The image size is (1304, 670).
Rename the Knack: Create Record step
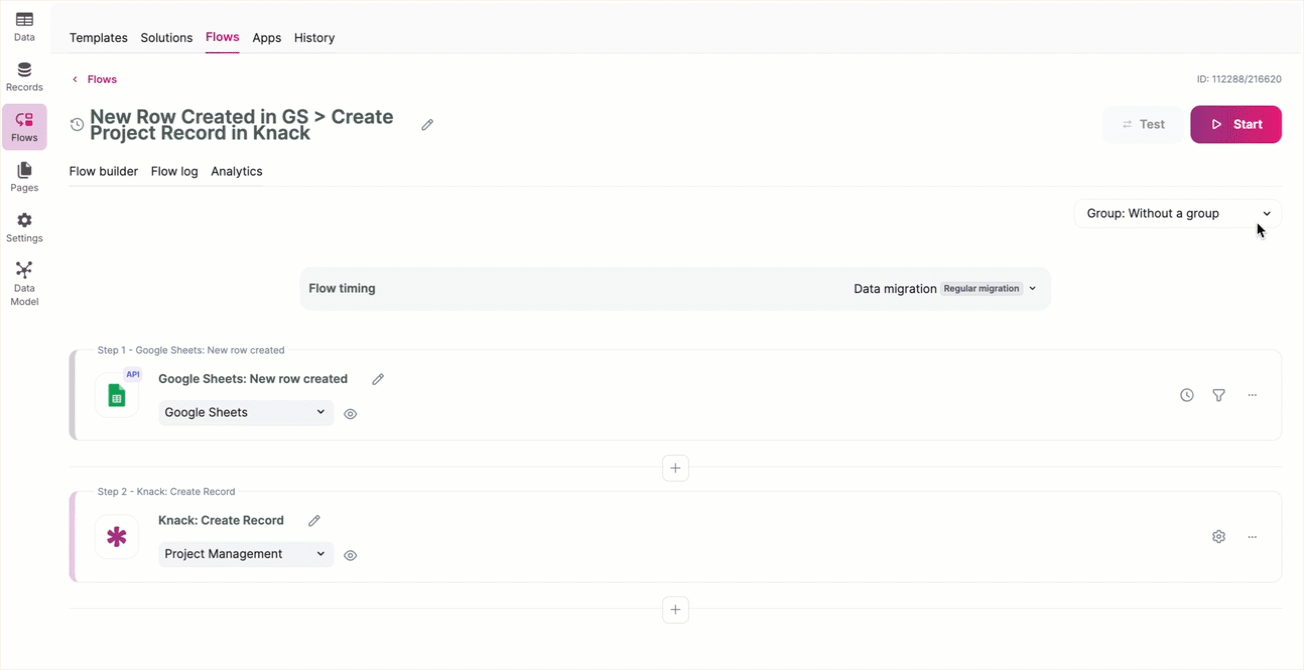[314, 521]
